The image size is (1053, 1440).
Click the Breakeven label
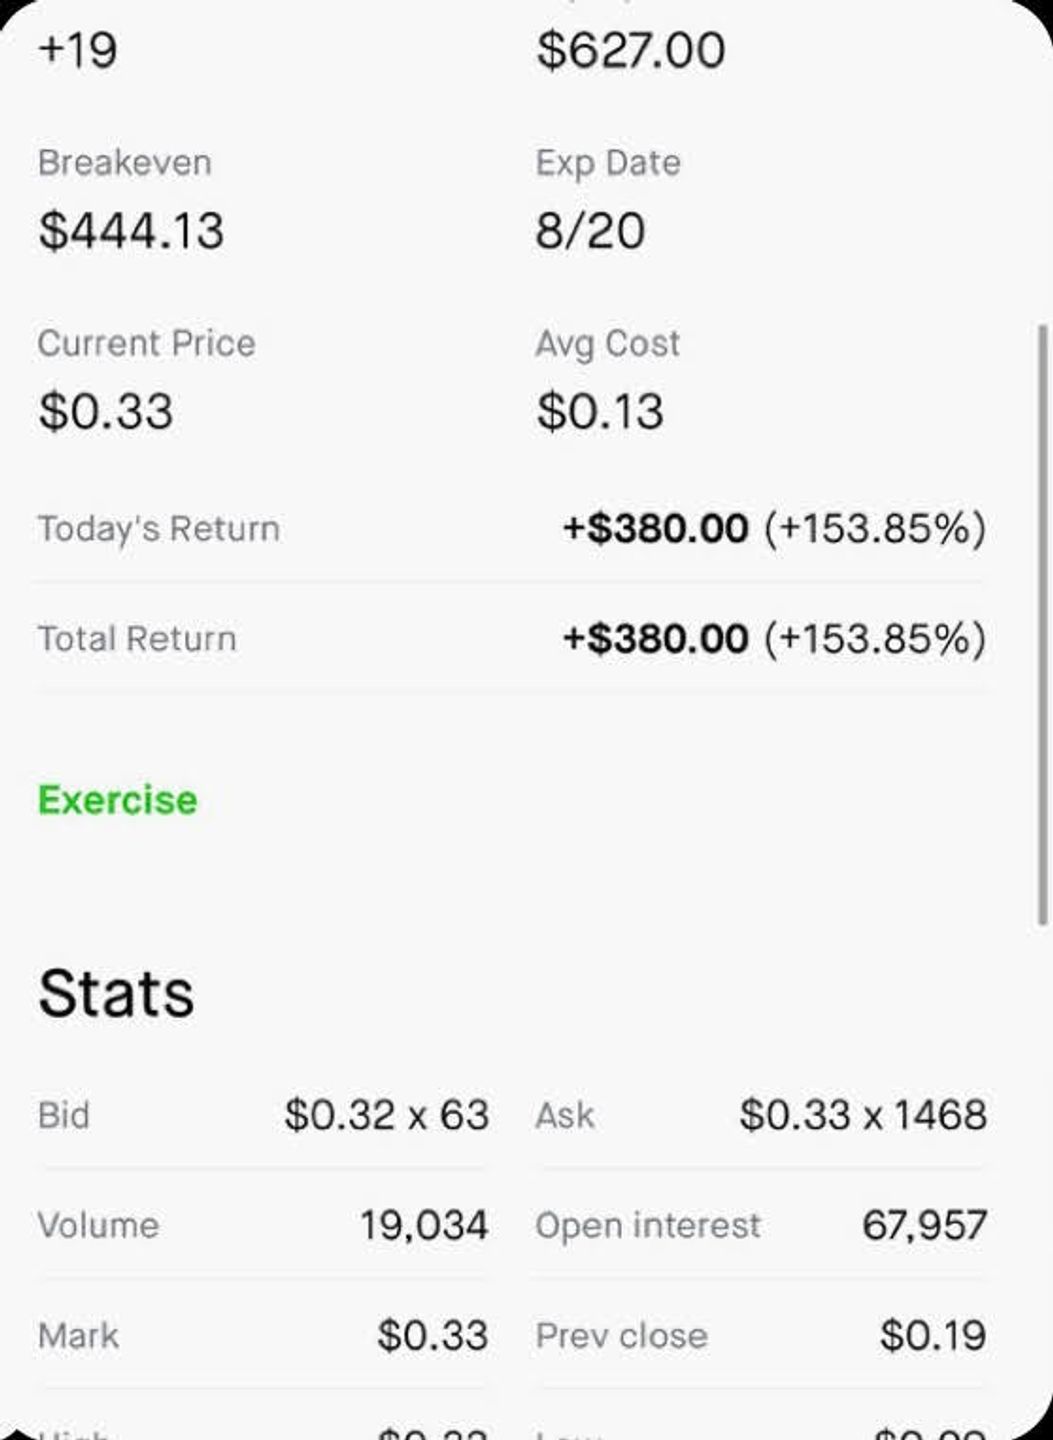[125, 163]
